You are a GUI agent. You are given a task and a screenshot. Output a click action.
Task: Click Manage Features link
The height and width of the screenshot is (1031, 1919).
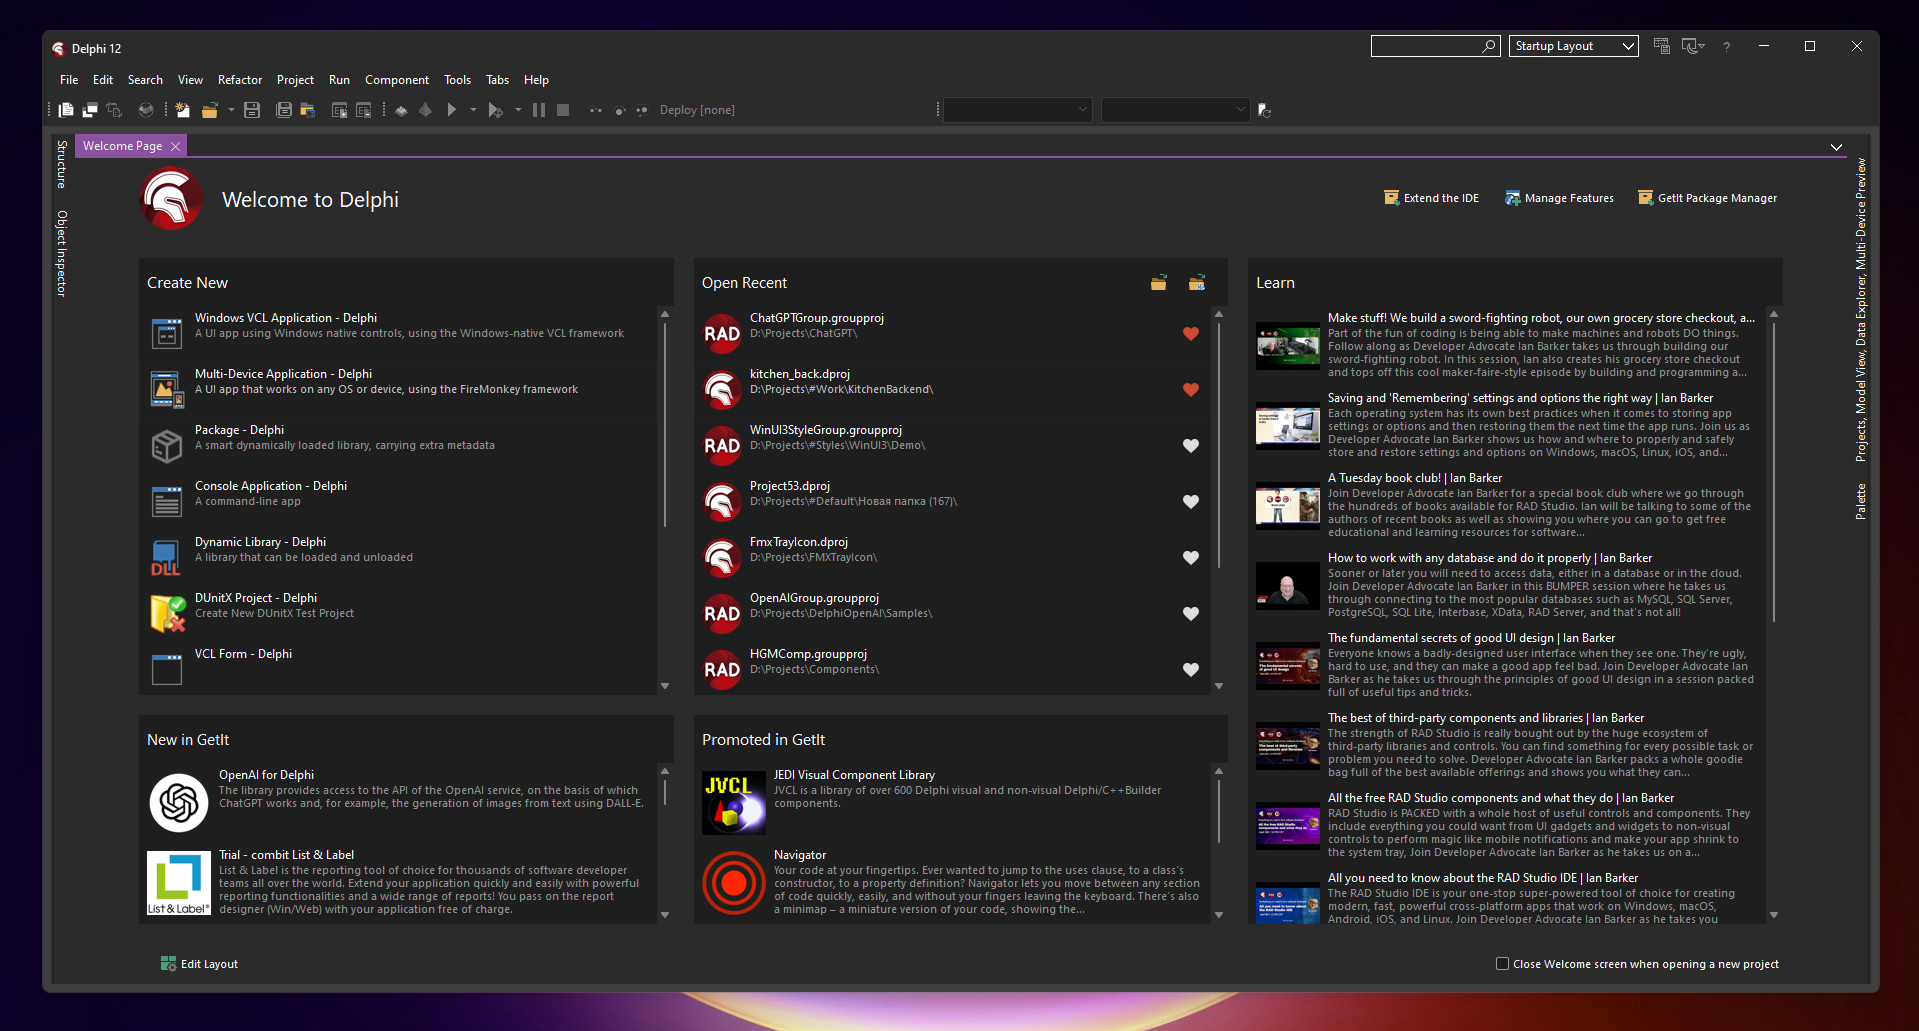(1559, 198)
